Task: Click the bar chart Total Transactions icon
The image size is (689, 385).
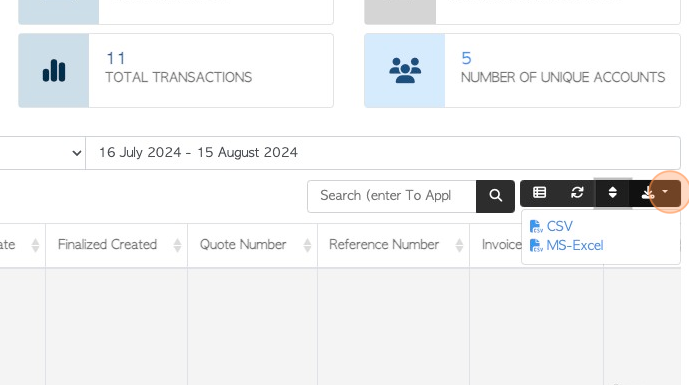Action: pos(54,70)
